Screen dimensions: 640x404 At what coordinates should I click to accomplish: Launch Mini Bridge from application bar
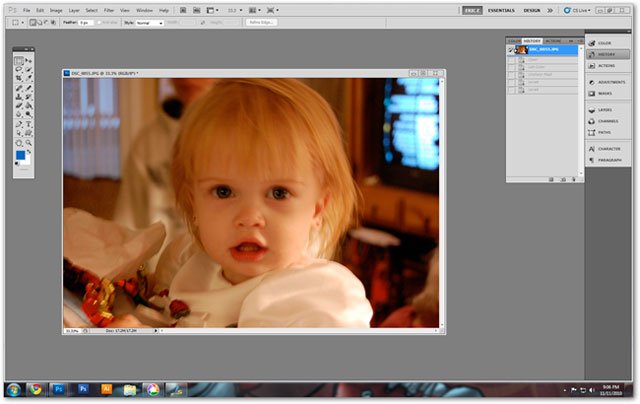click(196, 10)
